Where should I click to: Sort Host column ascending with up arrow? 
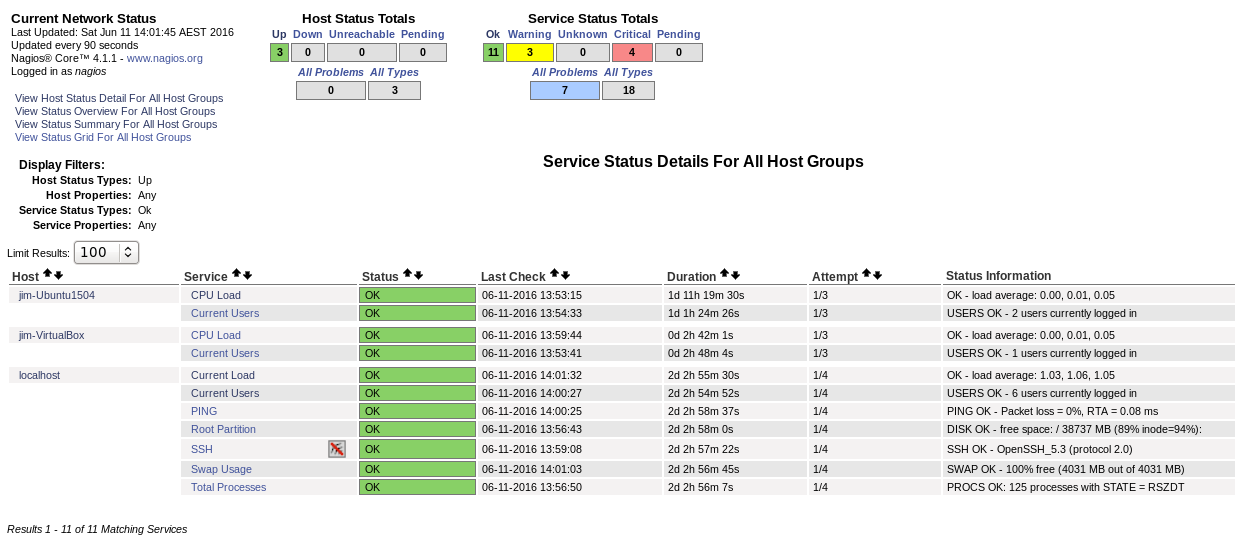[47, 275]
